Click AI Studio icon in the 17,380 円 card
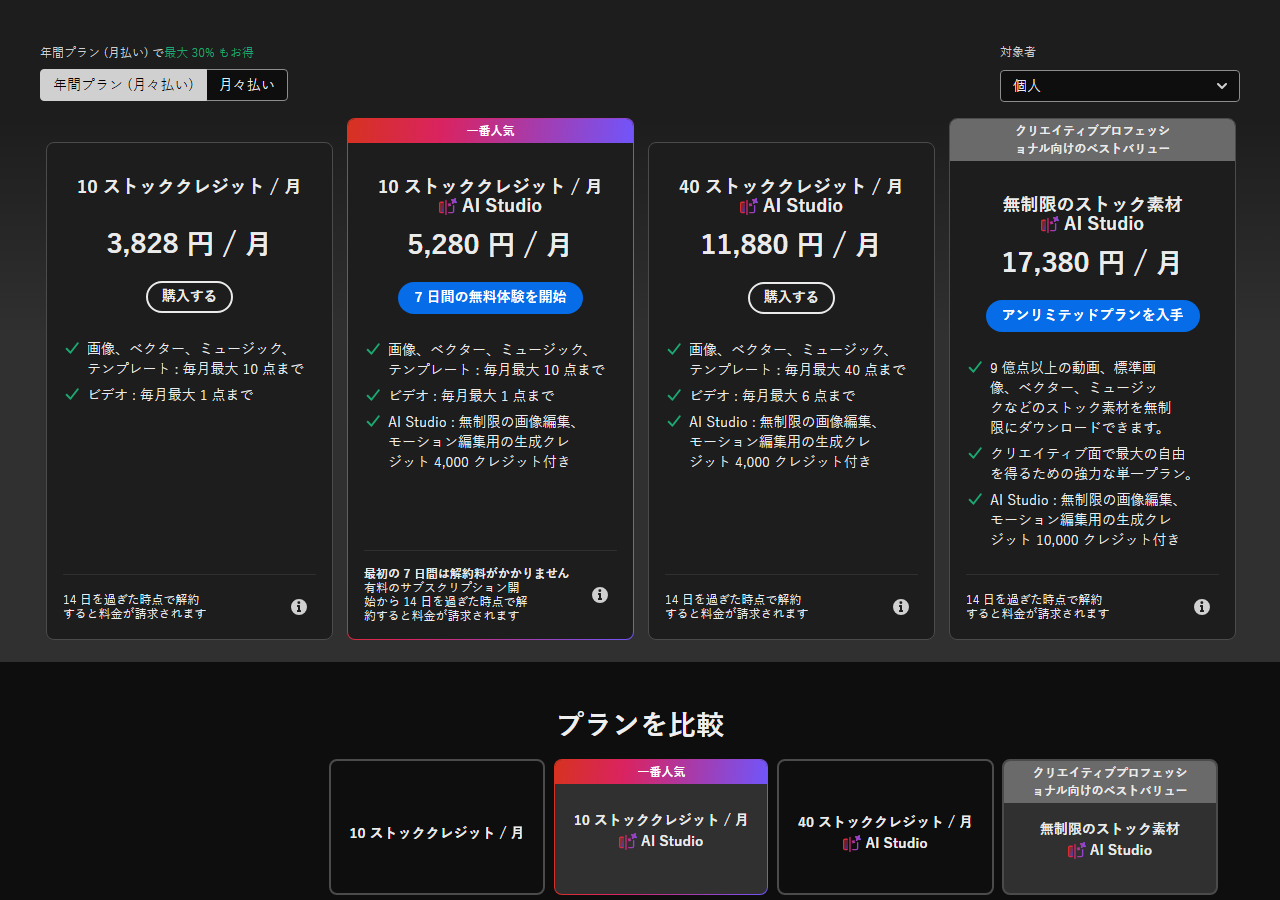Image resolution: width=1280 pixels, height=900 pixels. [x=1050, y=224]
